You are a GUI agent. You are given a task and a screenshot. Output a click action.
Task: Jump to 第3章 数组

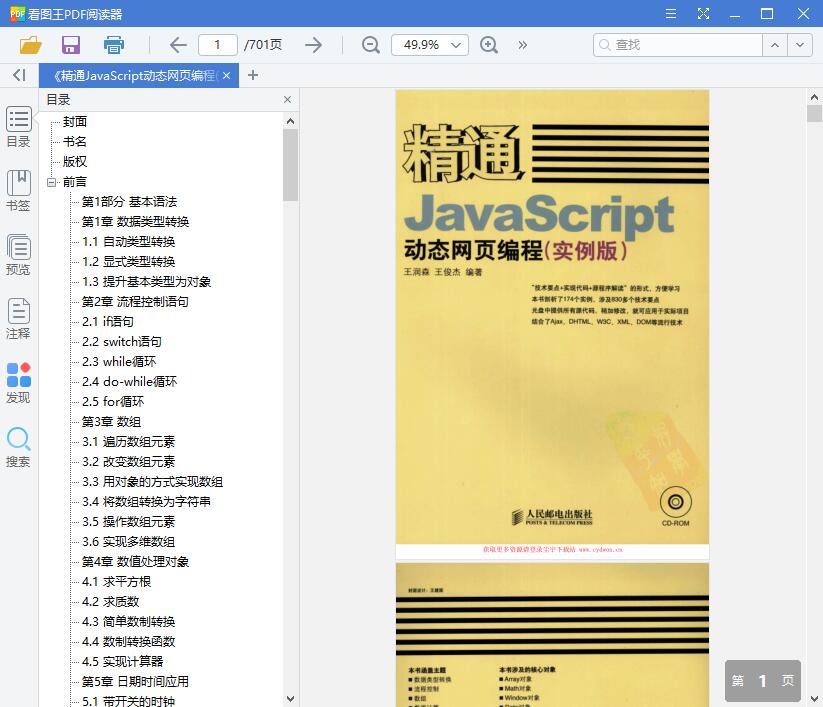111,422
